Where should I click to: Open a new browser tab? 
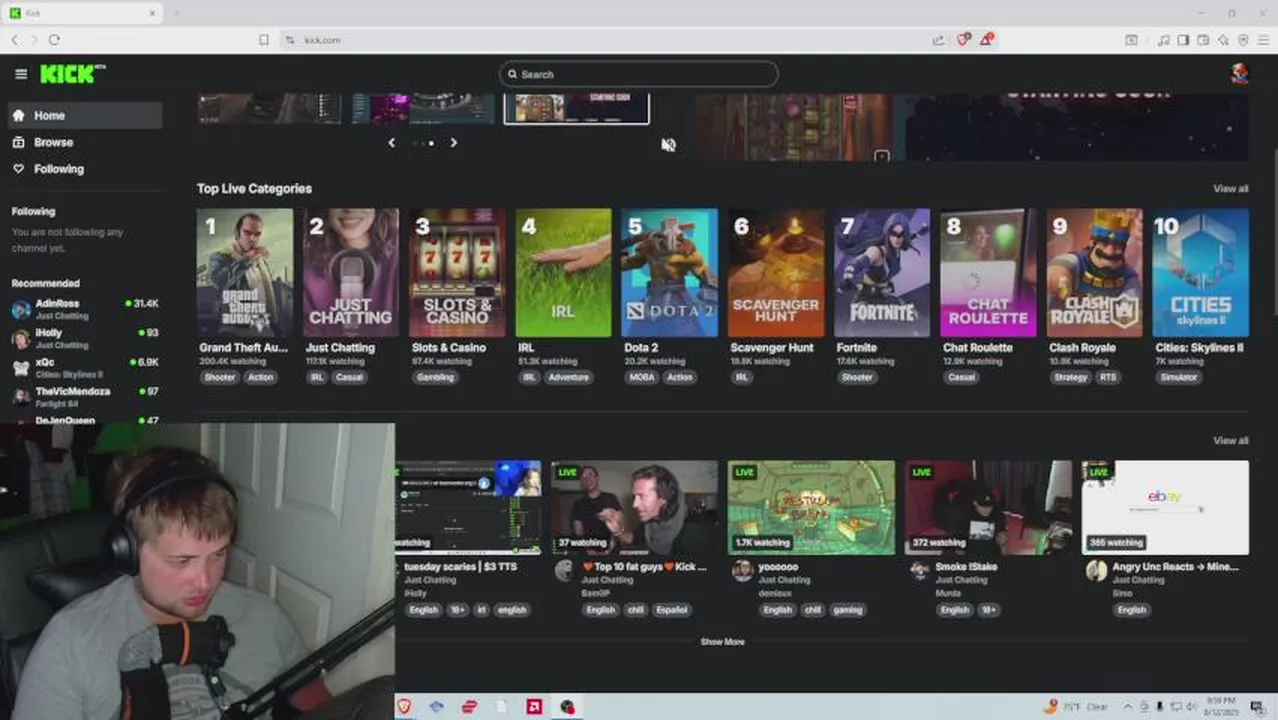pos(177,13)
